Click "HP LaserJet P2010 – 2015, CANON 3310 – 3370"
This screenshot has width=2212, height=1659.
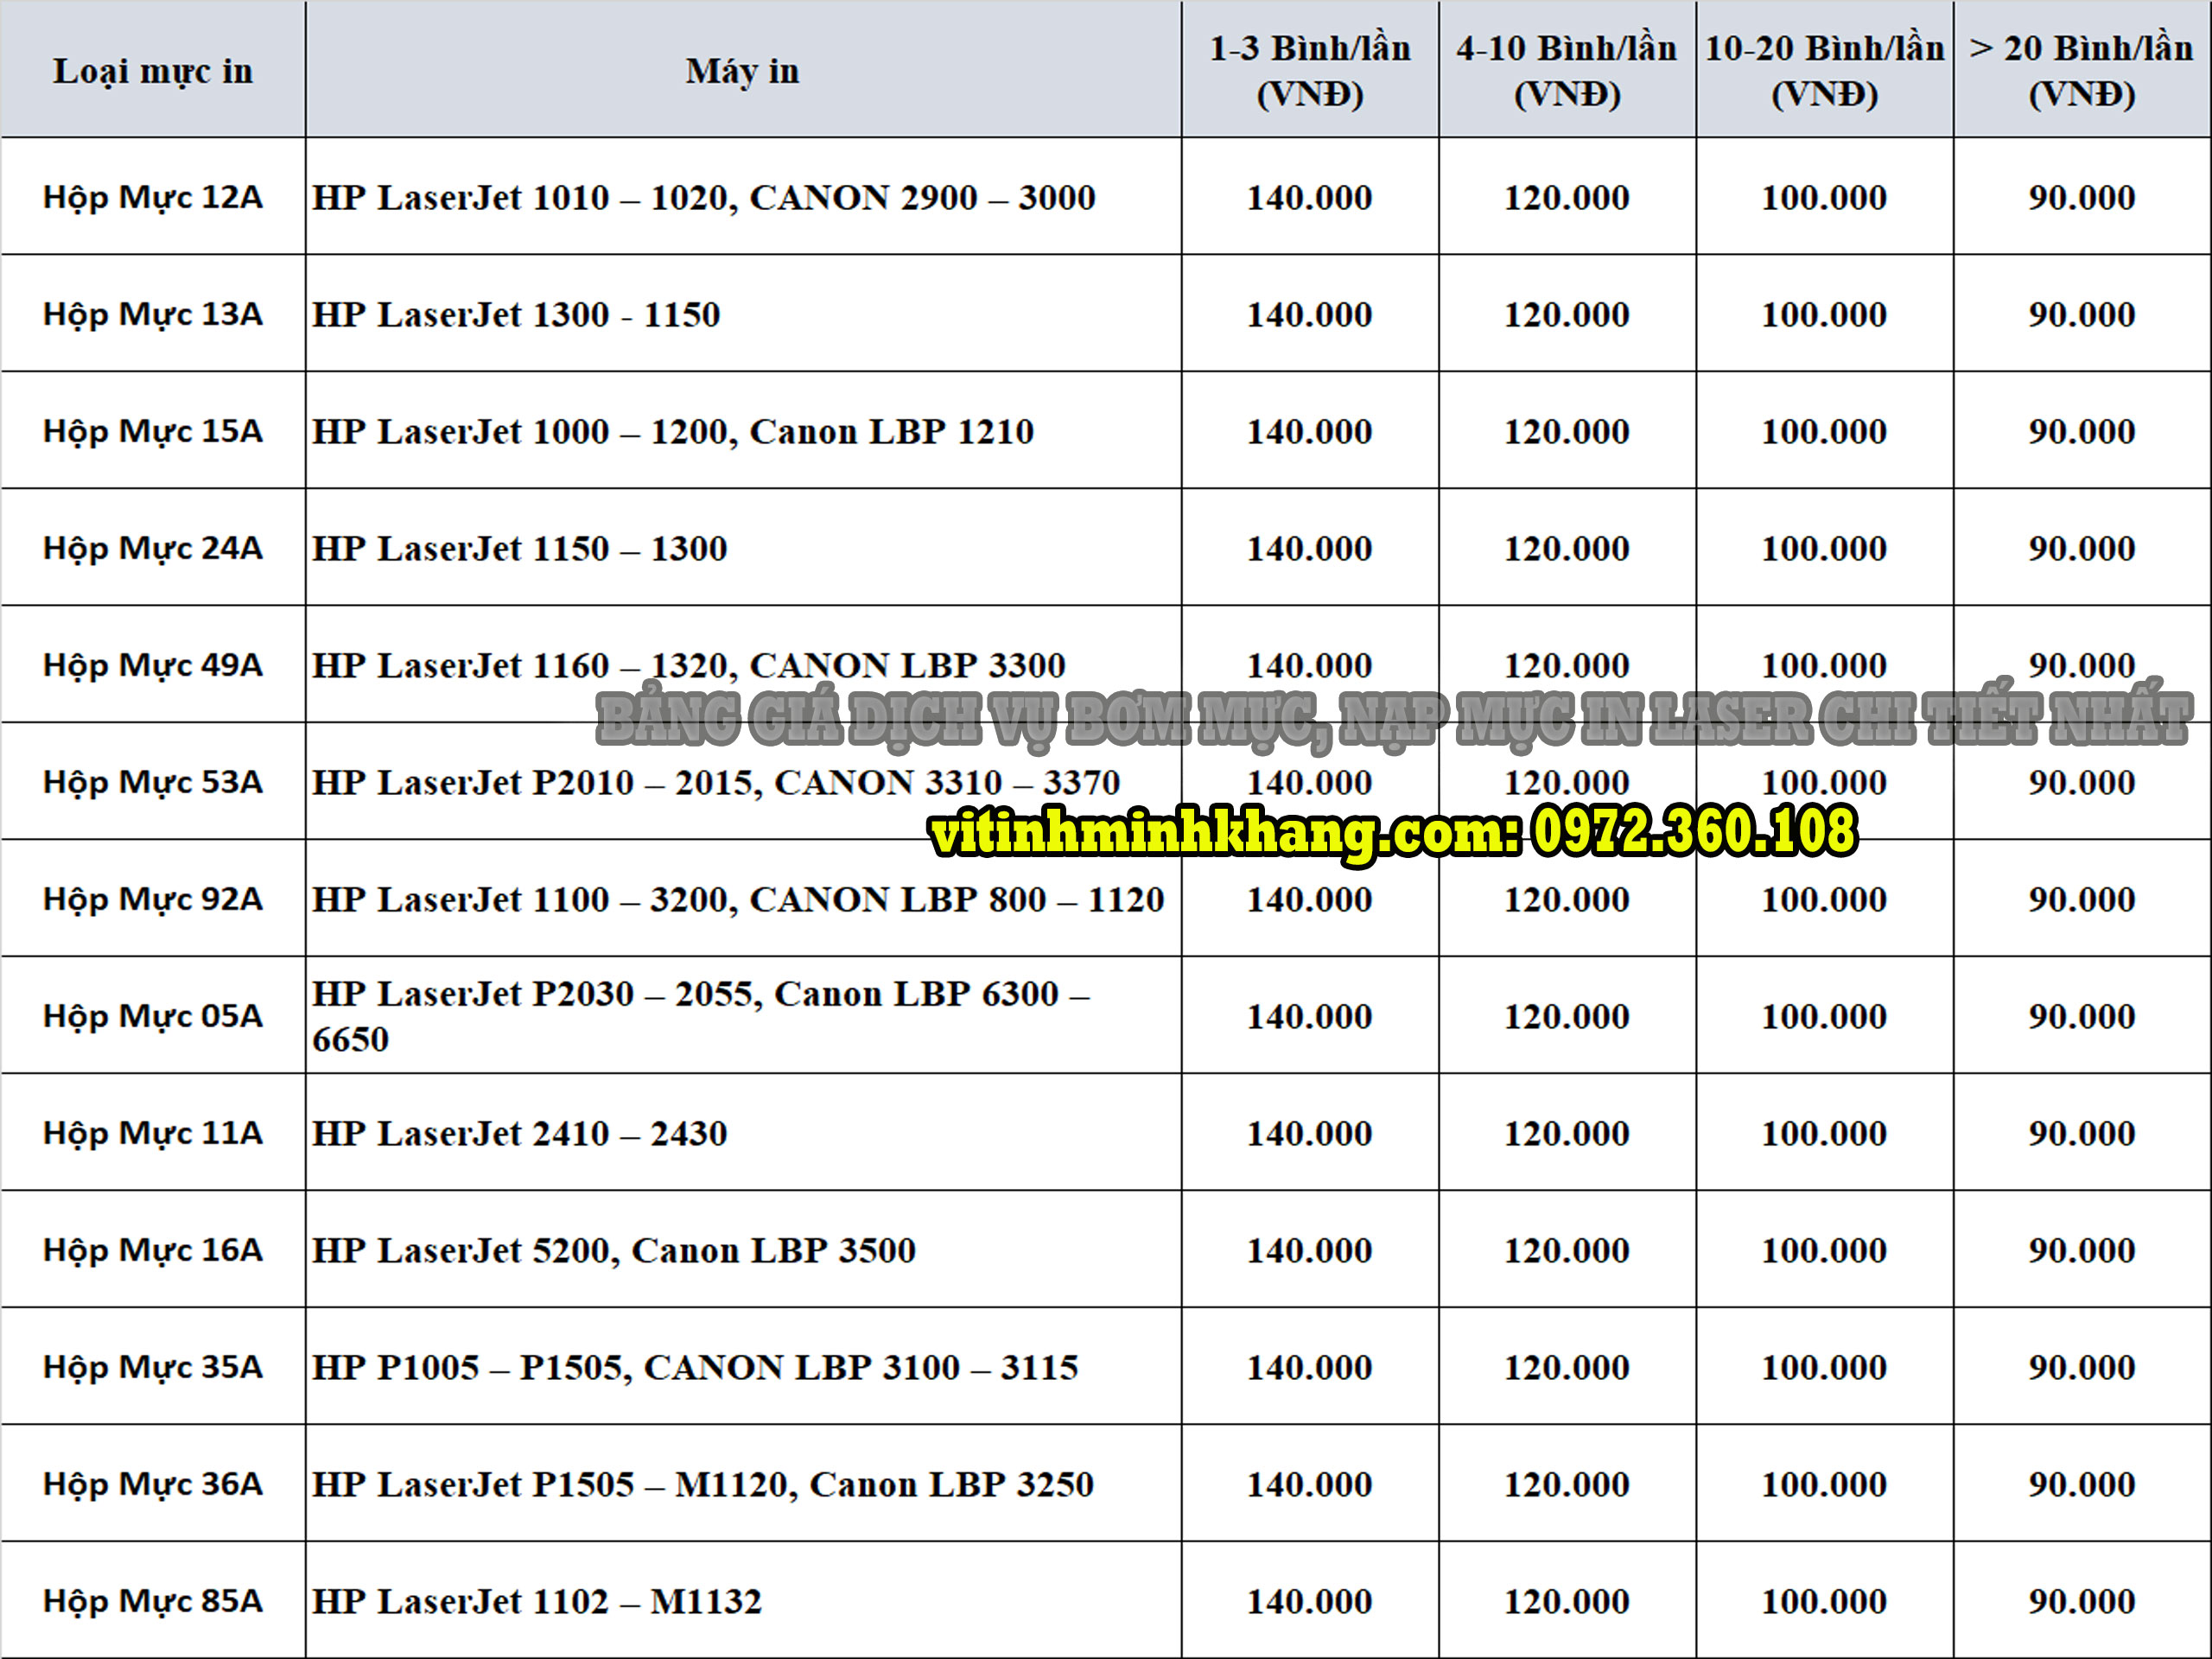[x=716, y=782]
